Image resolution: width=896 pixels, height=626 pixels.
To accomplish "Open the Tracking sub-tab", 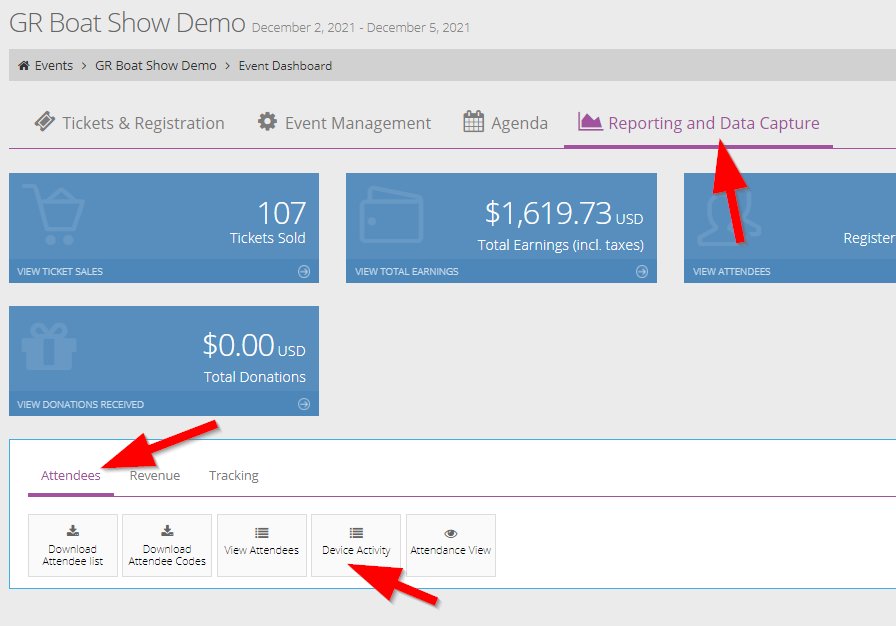I will [234, 475].
